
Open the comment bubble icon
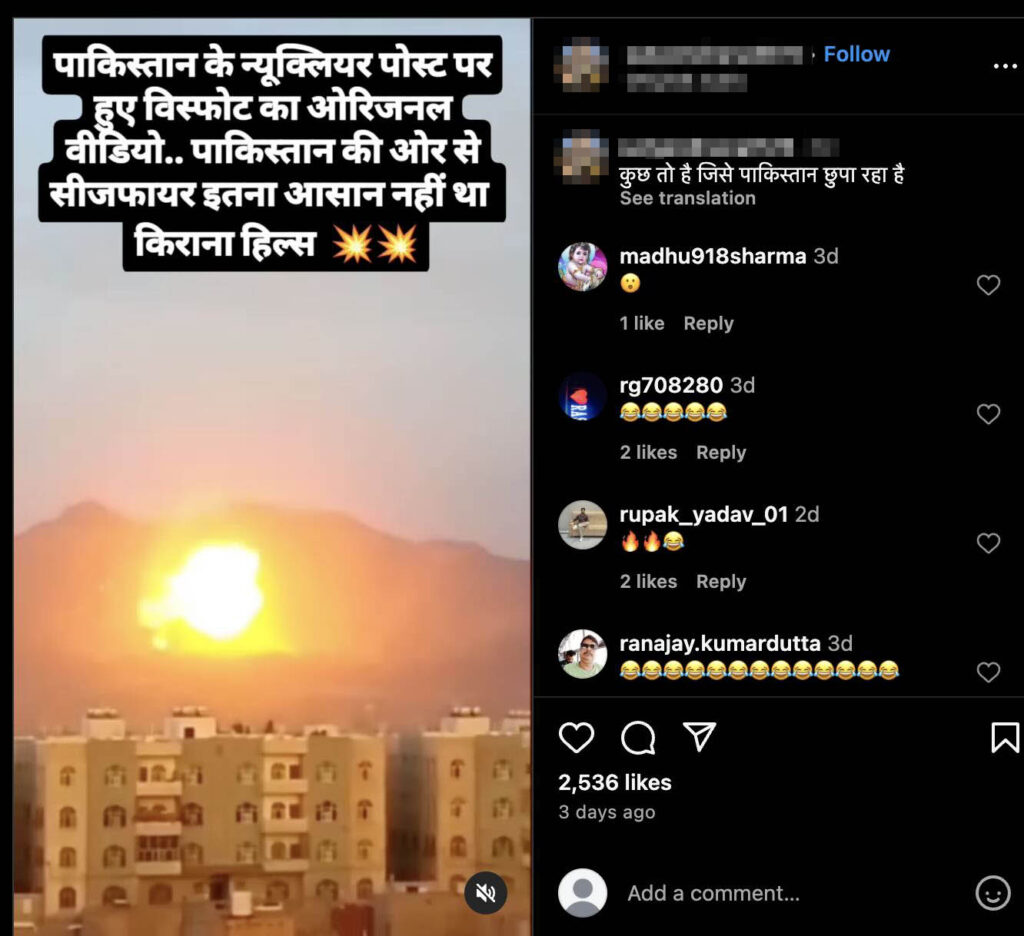[638, 737]
